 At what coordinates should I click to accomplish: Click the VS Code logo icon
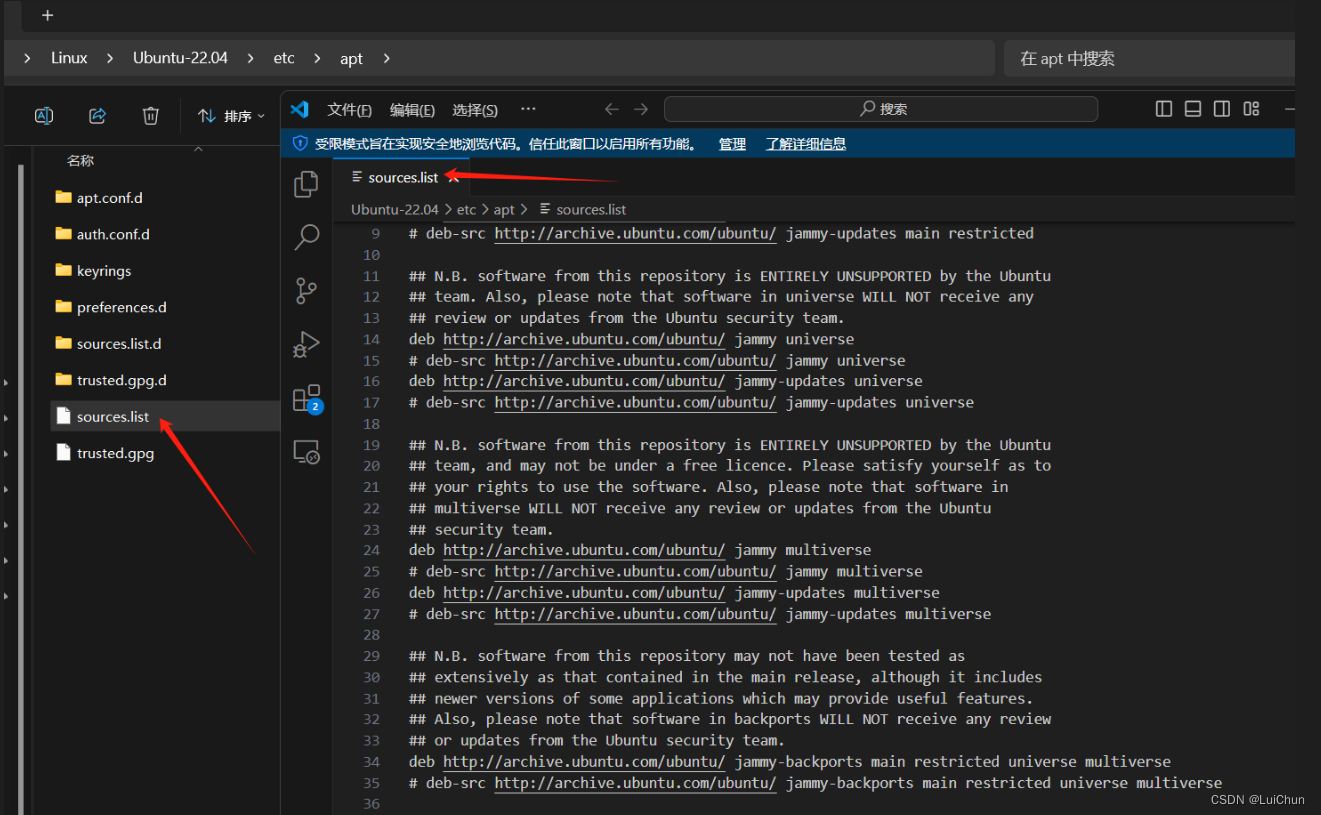click(x=299, y=109)
